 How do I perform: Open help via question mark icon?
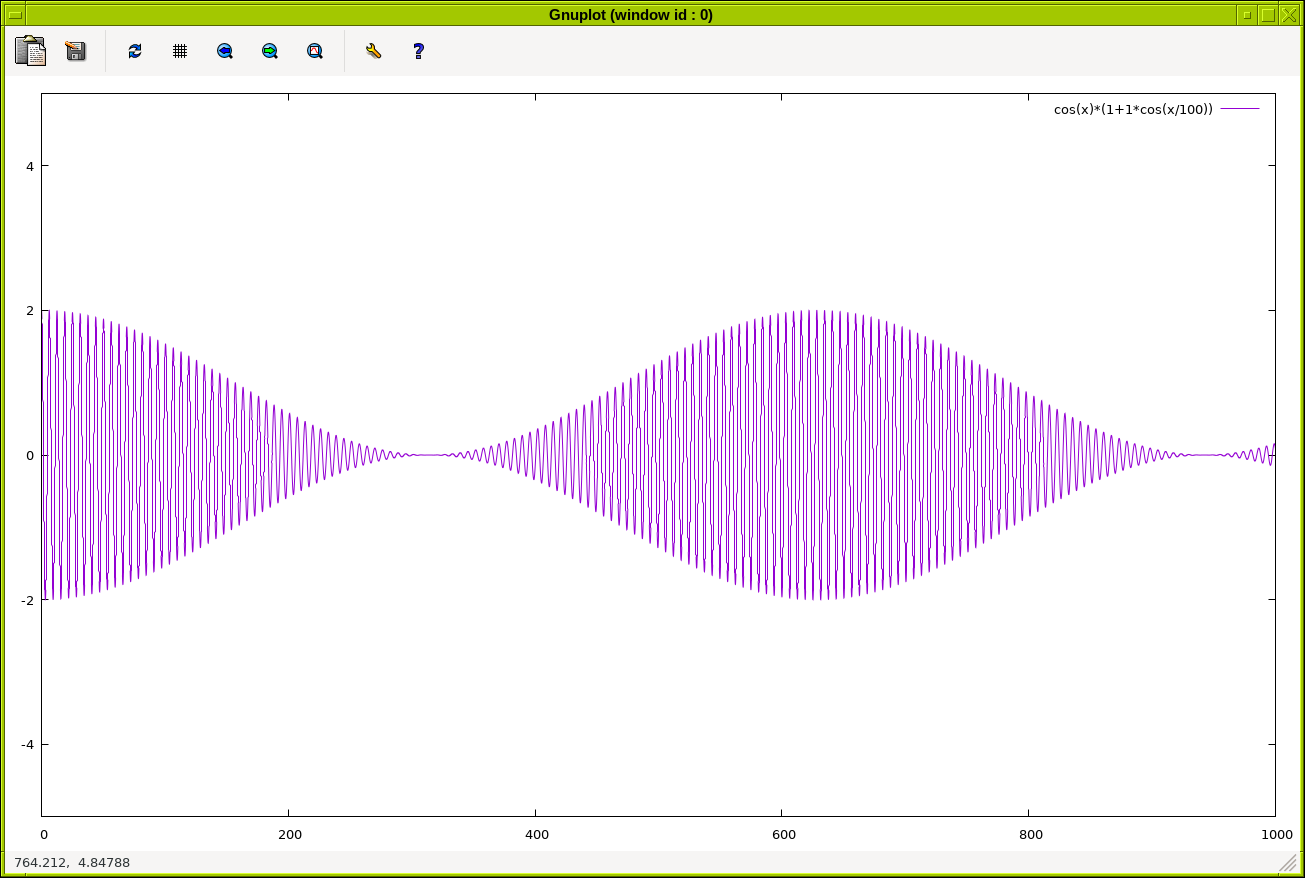click(419, 51)
